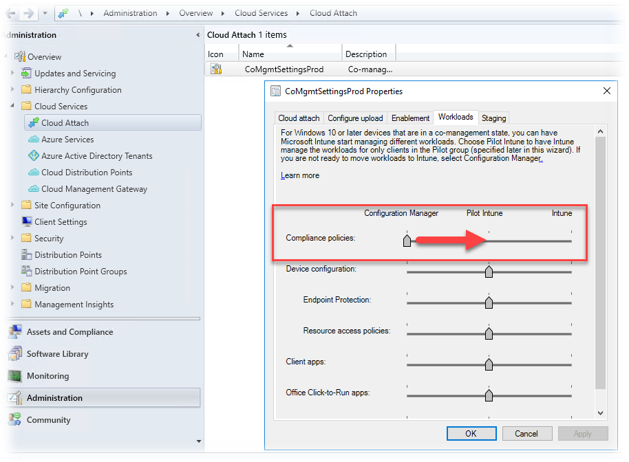The image size is (629, 462).
Task: Click the Client Settings icon
Action: click(x=26, y=222)
